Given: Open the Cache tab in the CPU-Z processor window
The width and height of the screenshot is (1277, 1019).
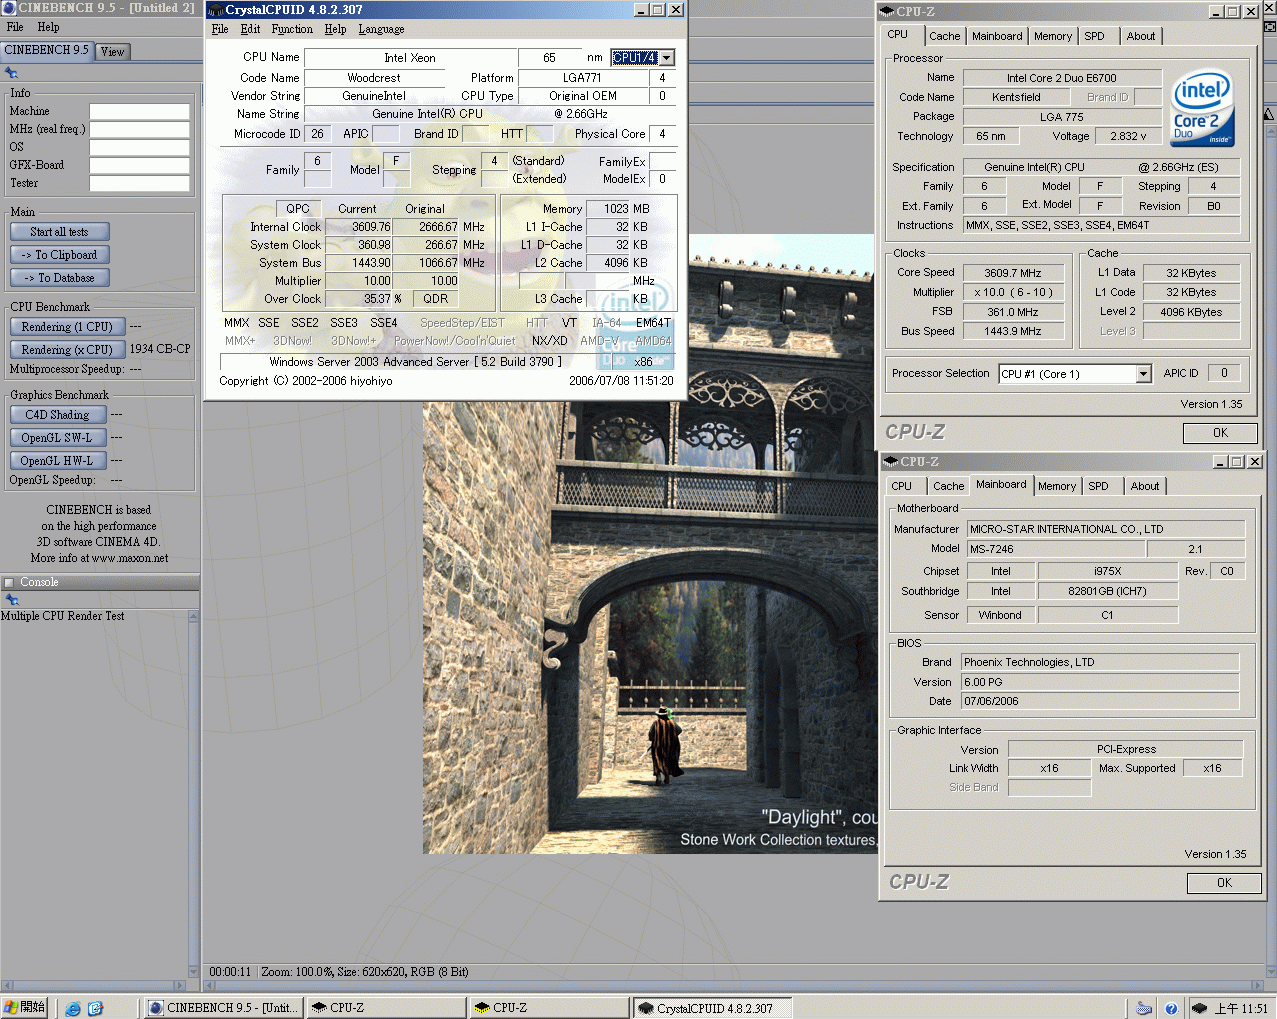Looking at the screenshot, I should [944, 36].
